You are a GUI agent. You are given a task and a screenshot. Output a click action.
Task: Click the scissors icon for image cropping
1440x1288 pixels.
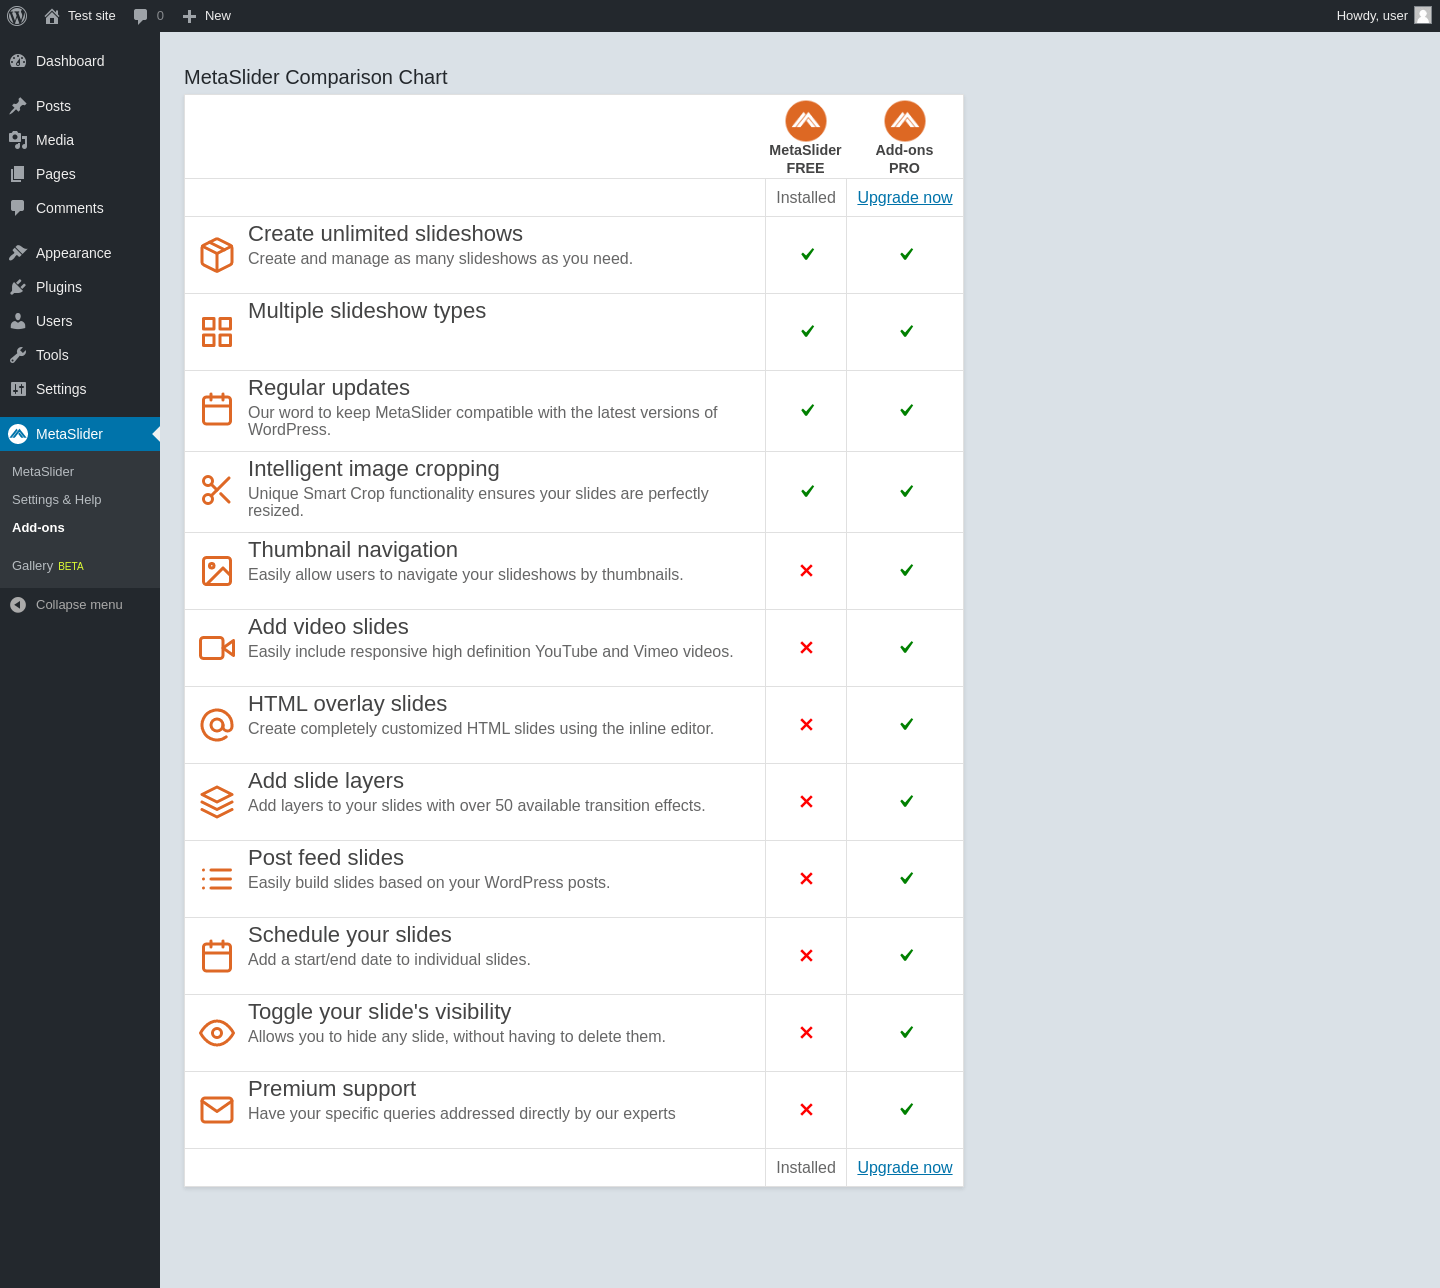point(217,490)
